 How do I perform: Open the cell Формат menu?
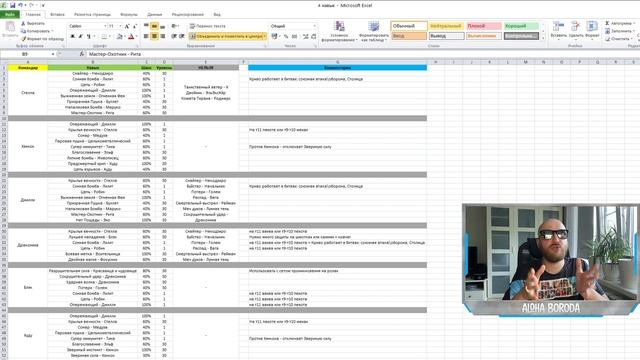(592, 30)
